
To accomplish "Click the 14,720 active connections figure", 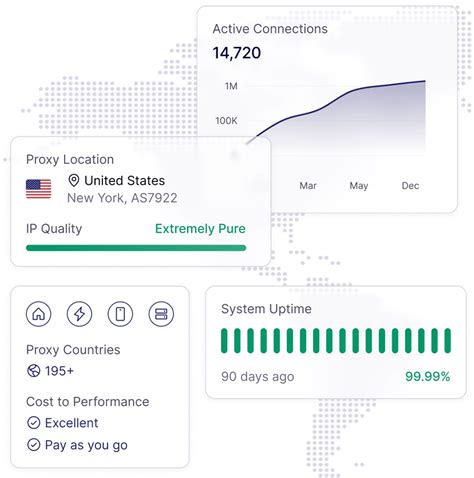I will pyautogui.click(x=237, y=53).
